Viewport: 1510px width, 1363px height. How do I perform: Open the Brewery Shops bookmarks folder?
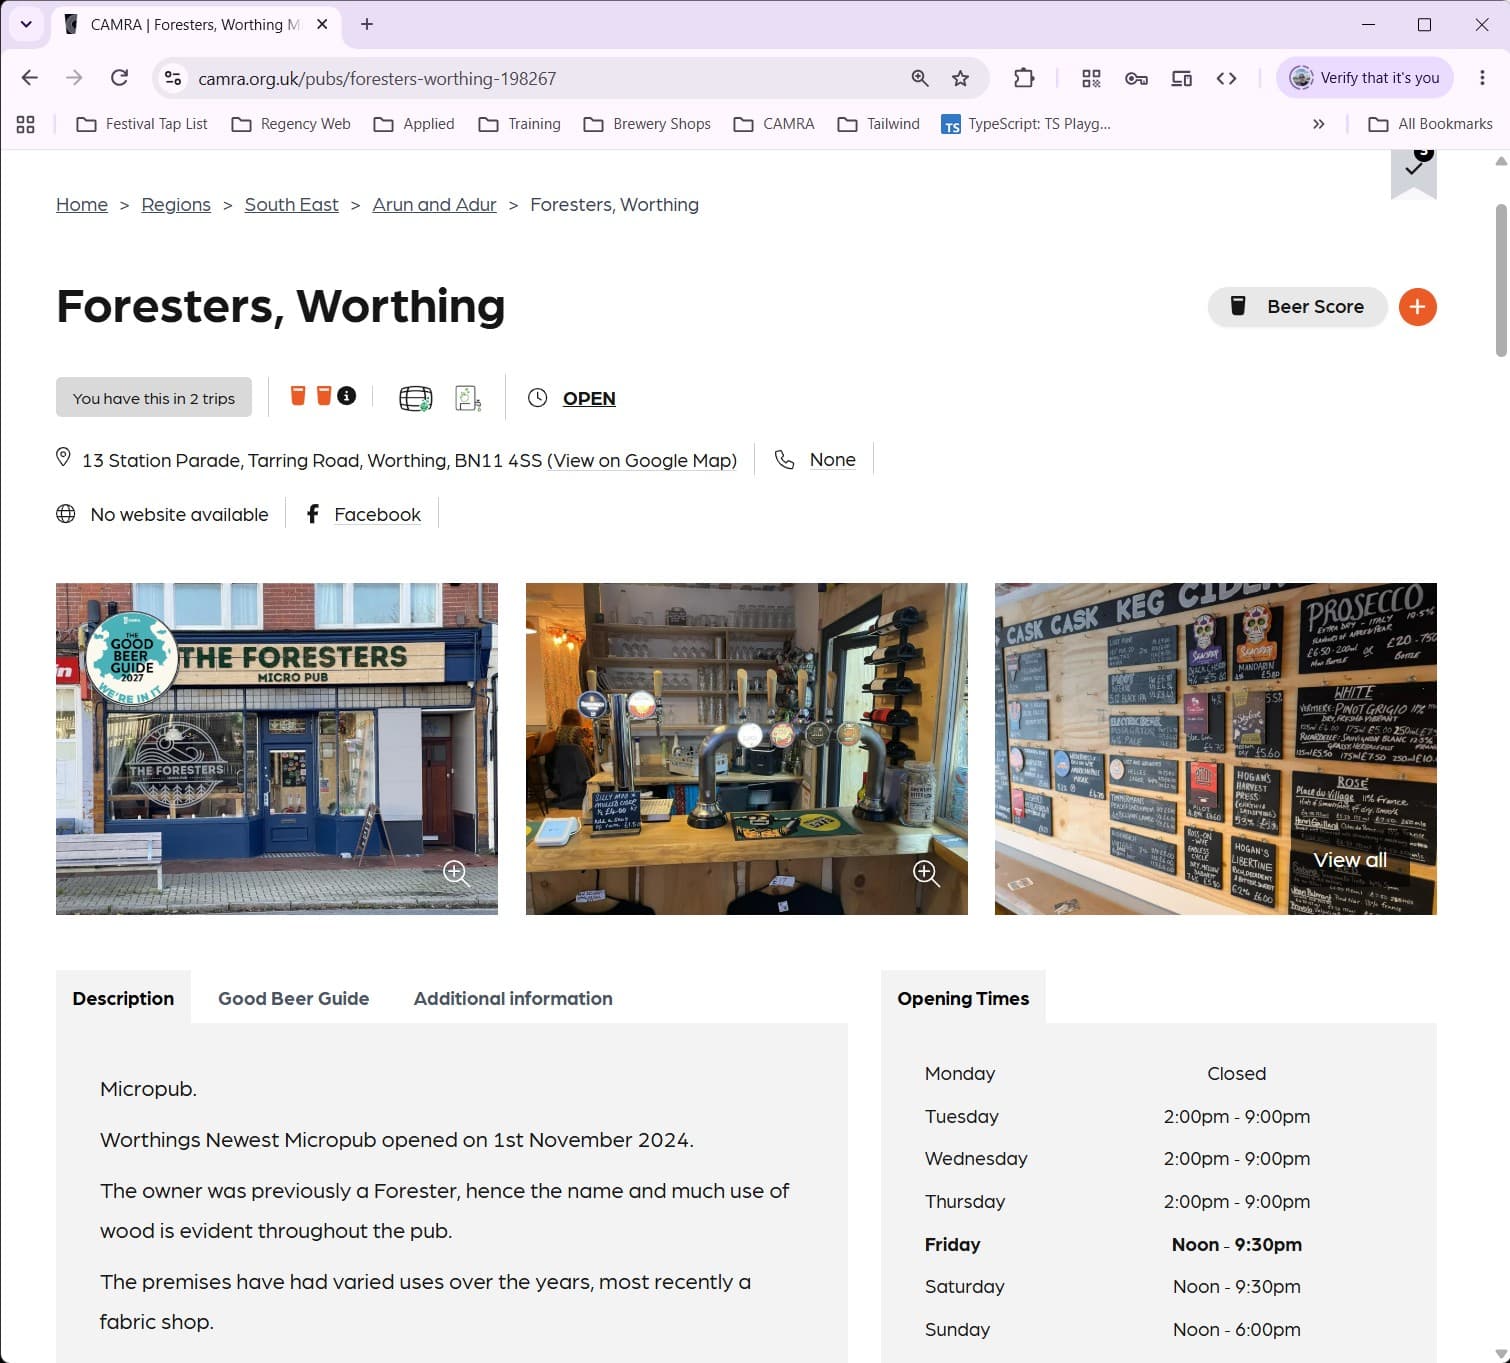click(647, 124)
